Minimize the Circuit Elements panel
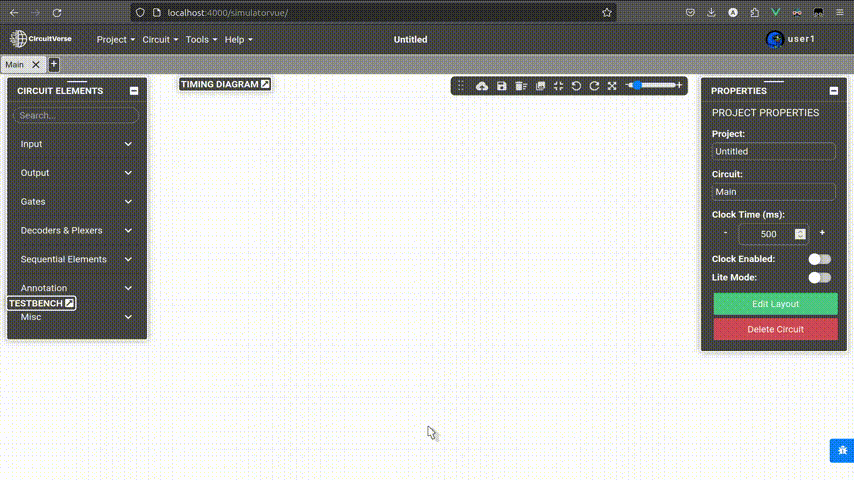Screen dimensions: 854x480 coord(134,91)
